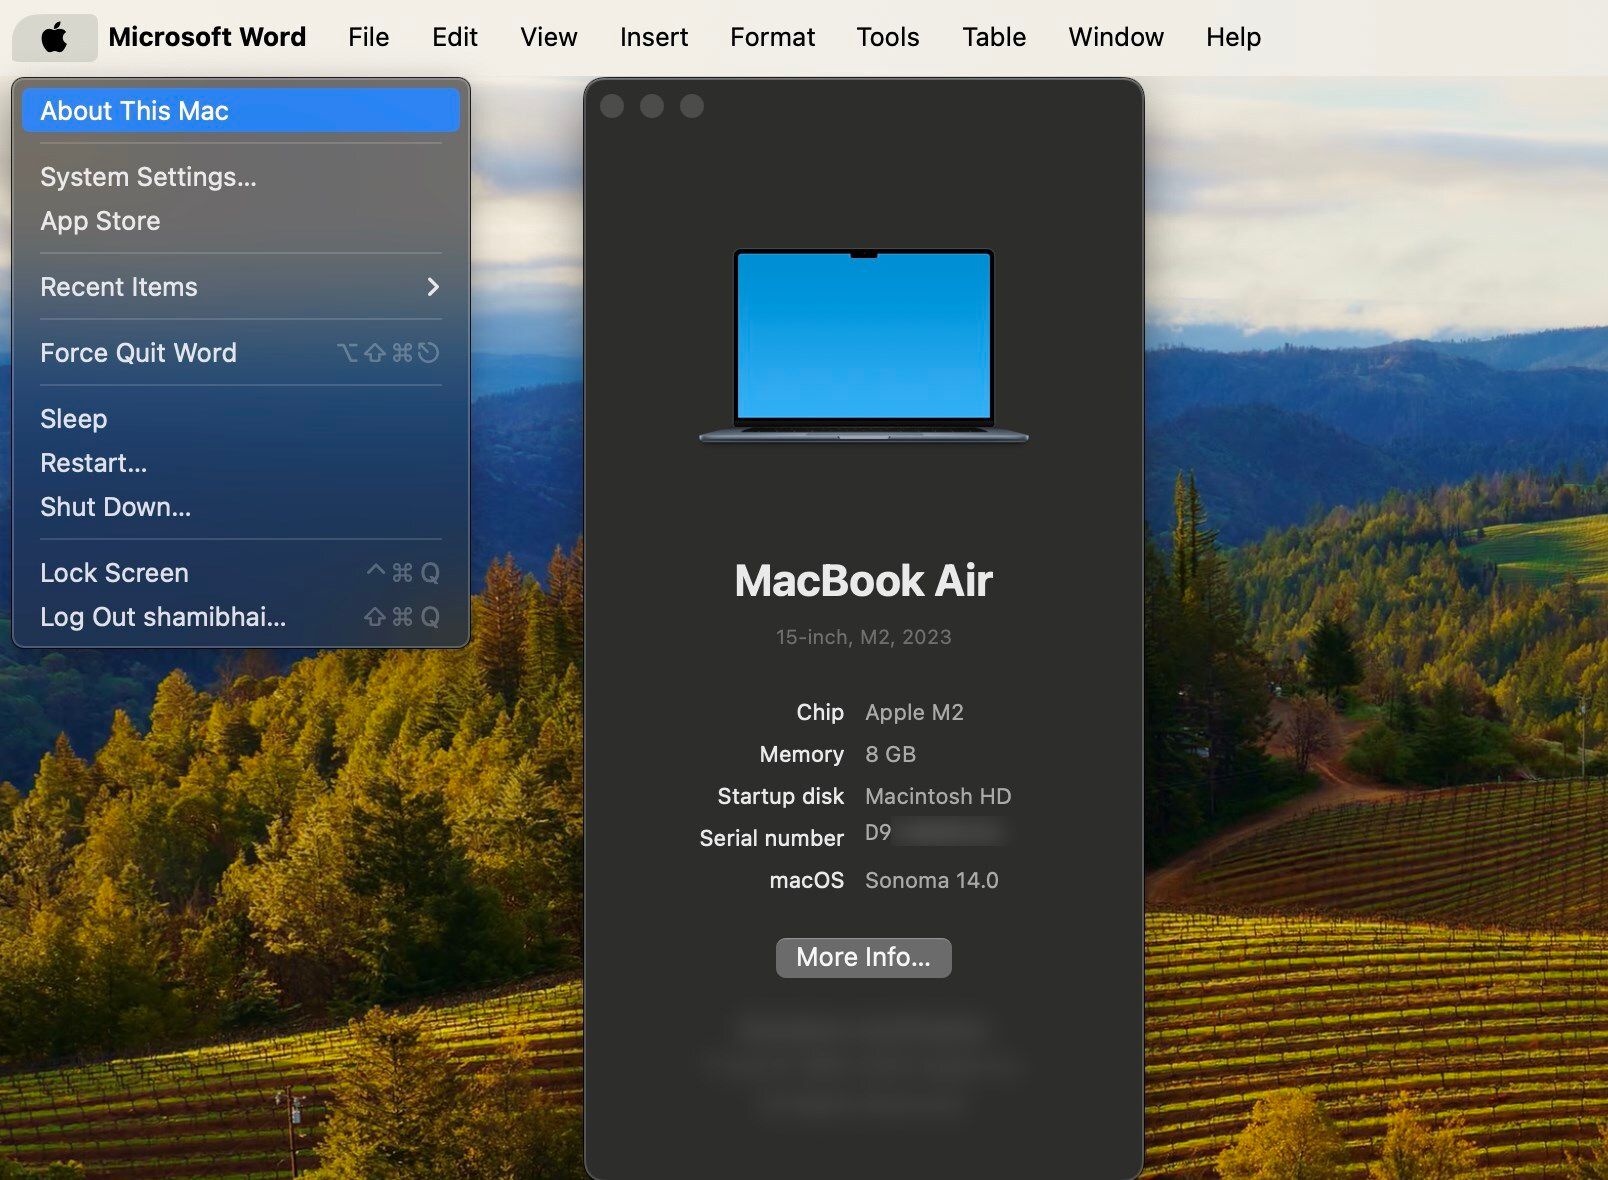The image size is (1608, 1180).
Task: Click the 'Macintosh HD' startup disk value
Action: coord(938,796)
